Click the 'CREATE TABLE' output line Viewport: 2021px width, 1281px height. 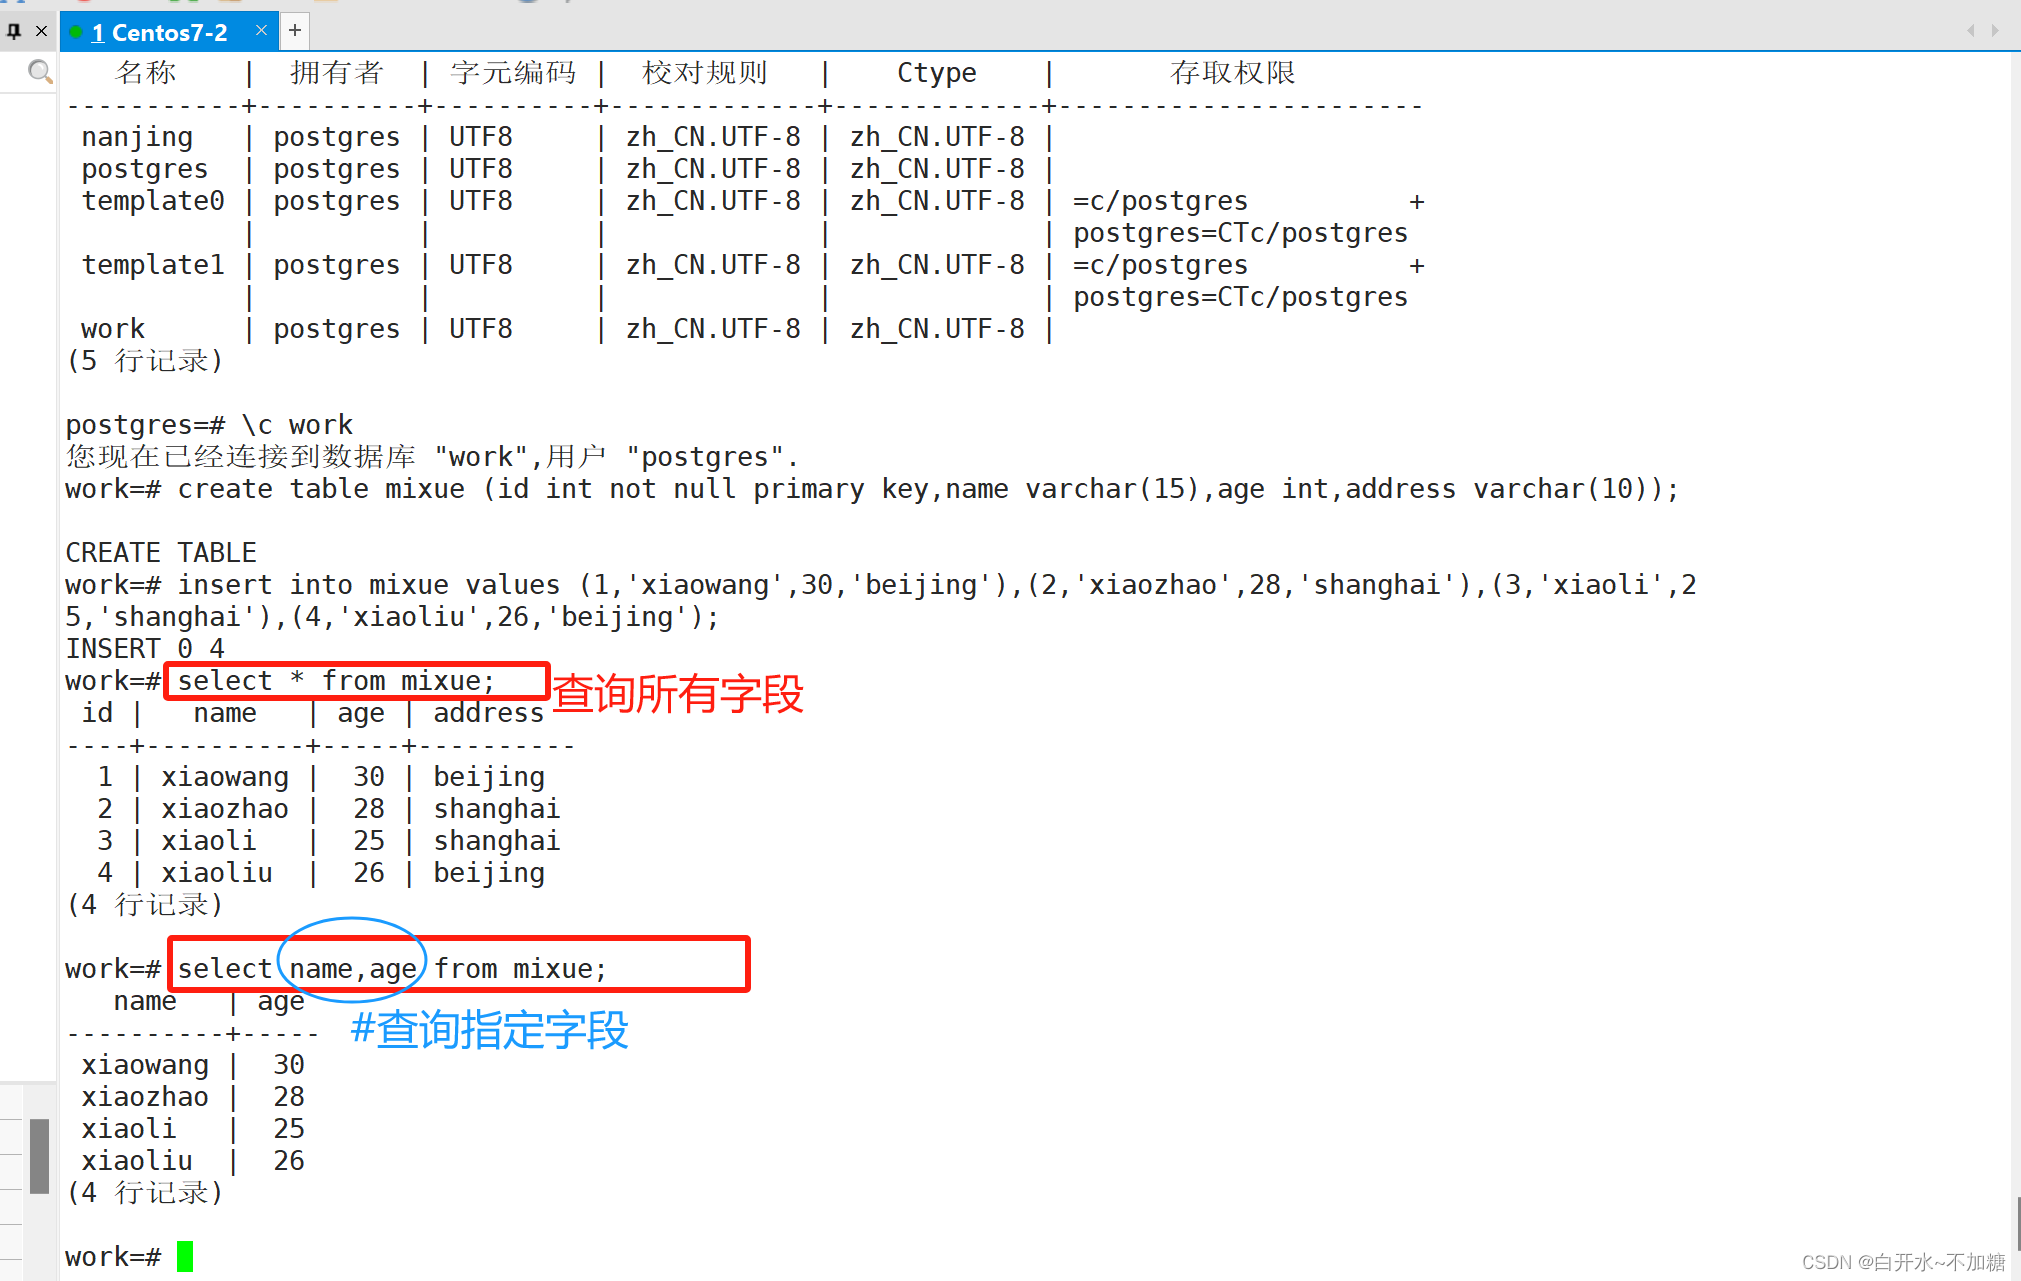pyautogui.click(x=161, y=552)
